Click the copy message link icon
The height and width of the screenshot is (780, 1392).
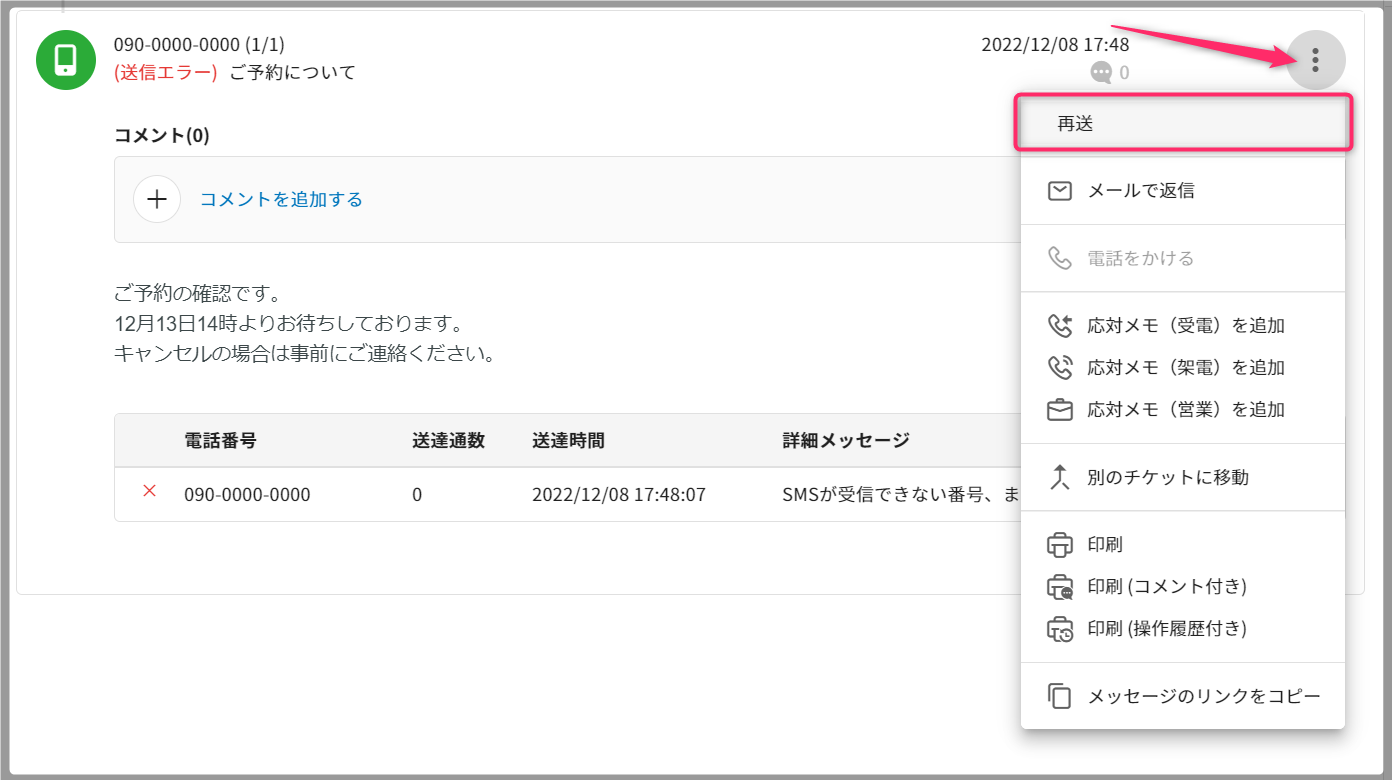[1060, 696]
